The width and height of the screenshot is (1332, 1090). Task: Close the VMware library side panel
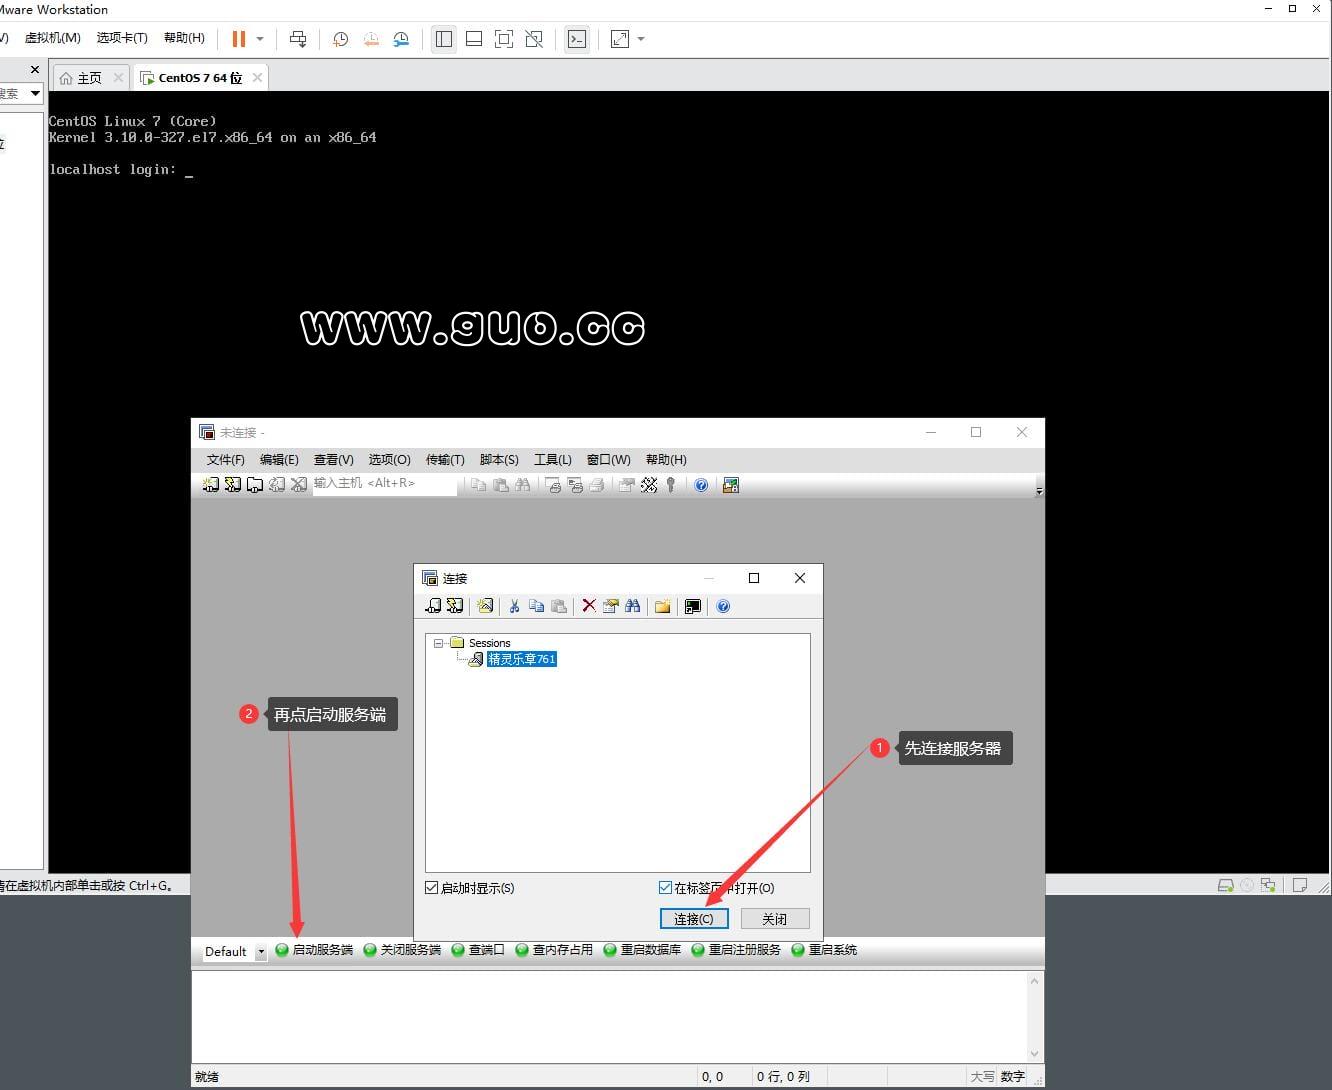(35, 69)
